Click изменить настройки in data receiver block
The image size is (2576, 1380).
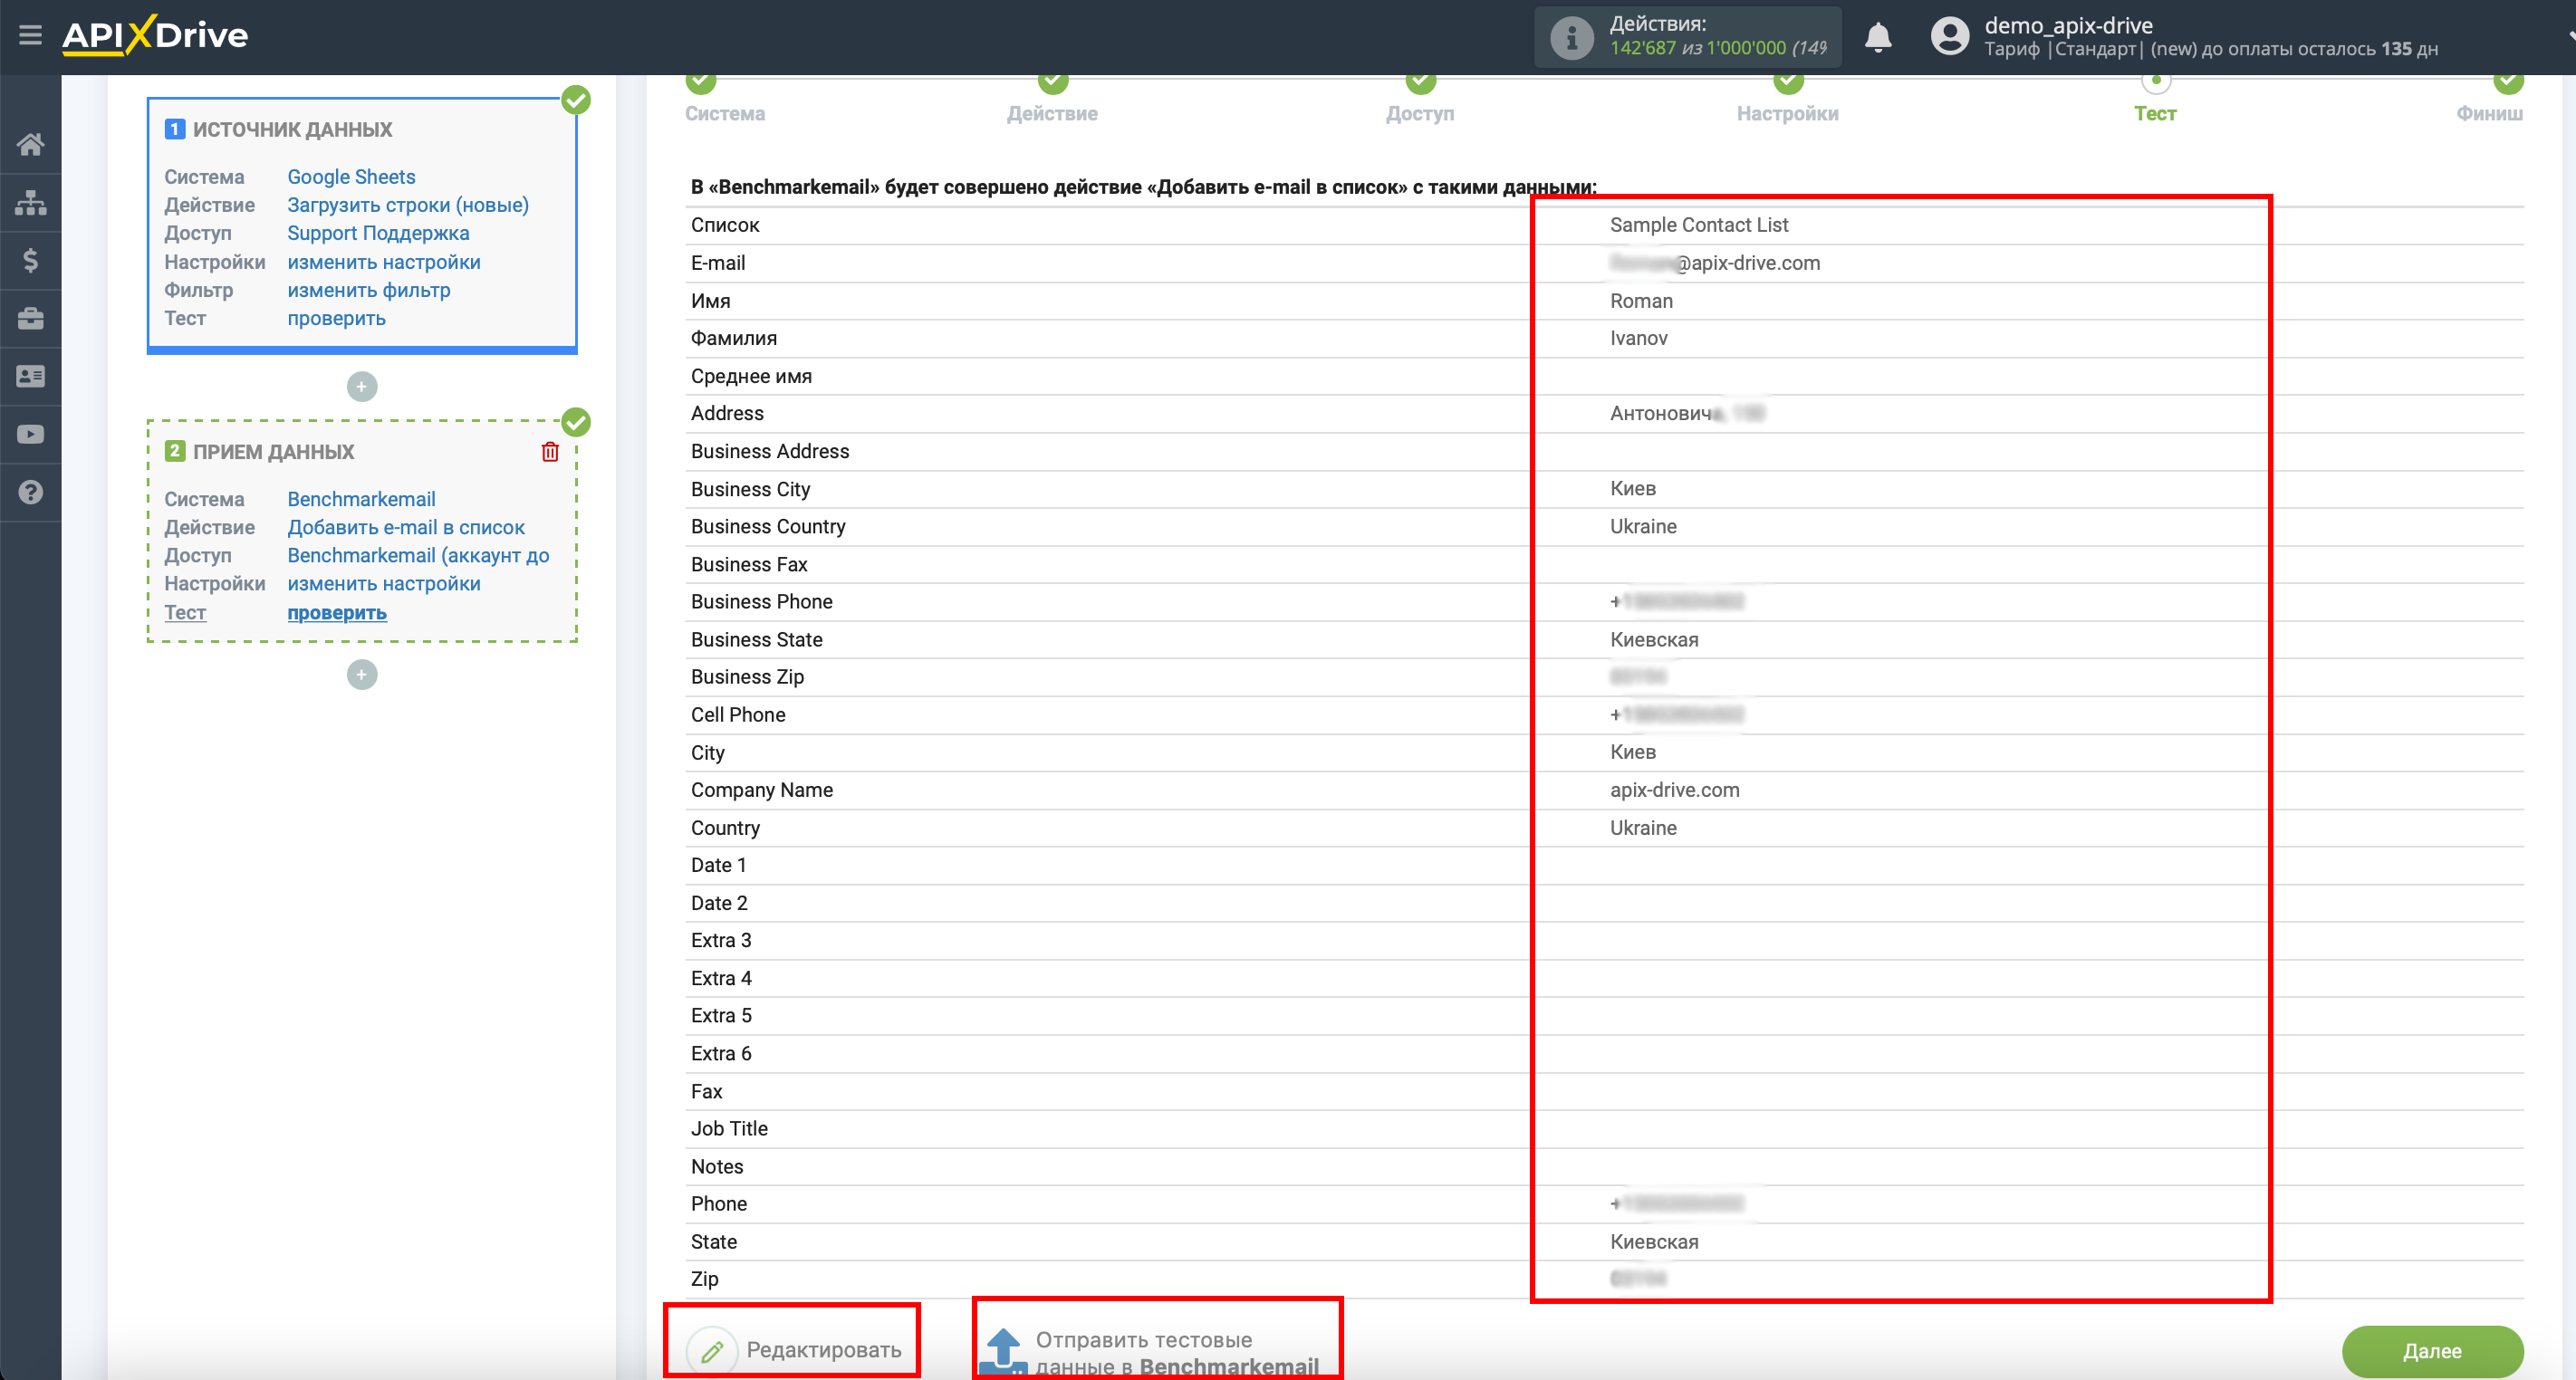point(384,584)
